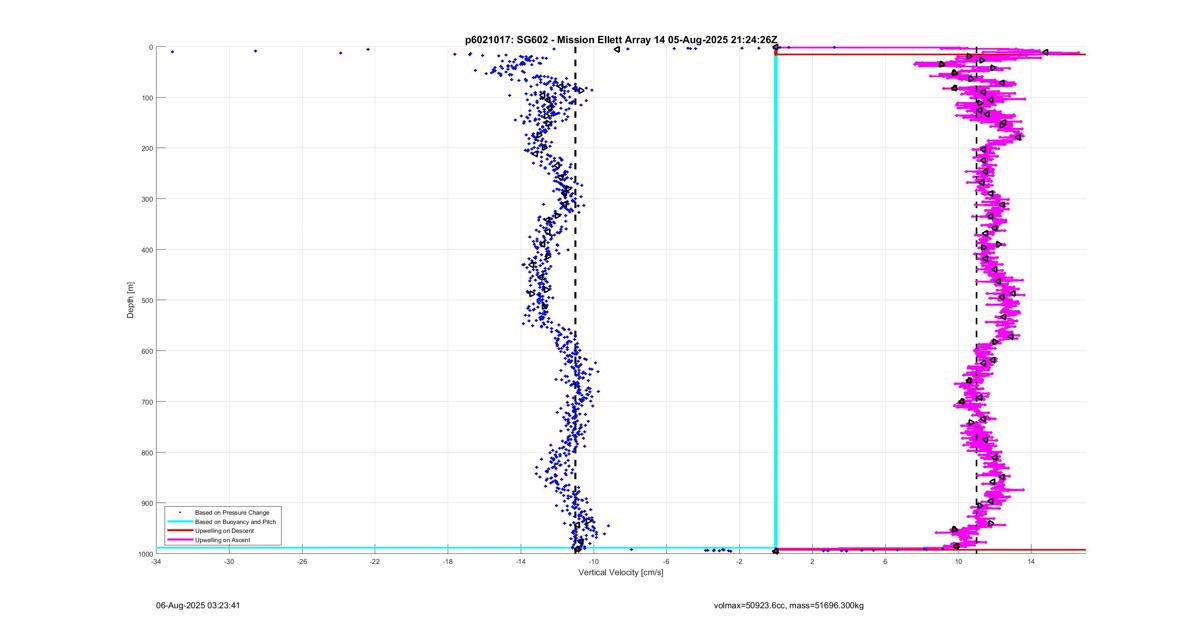Click the positive 6 velocity tick label
1200x622 pixels.
pos(885,562)
